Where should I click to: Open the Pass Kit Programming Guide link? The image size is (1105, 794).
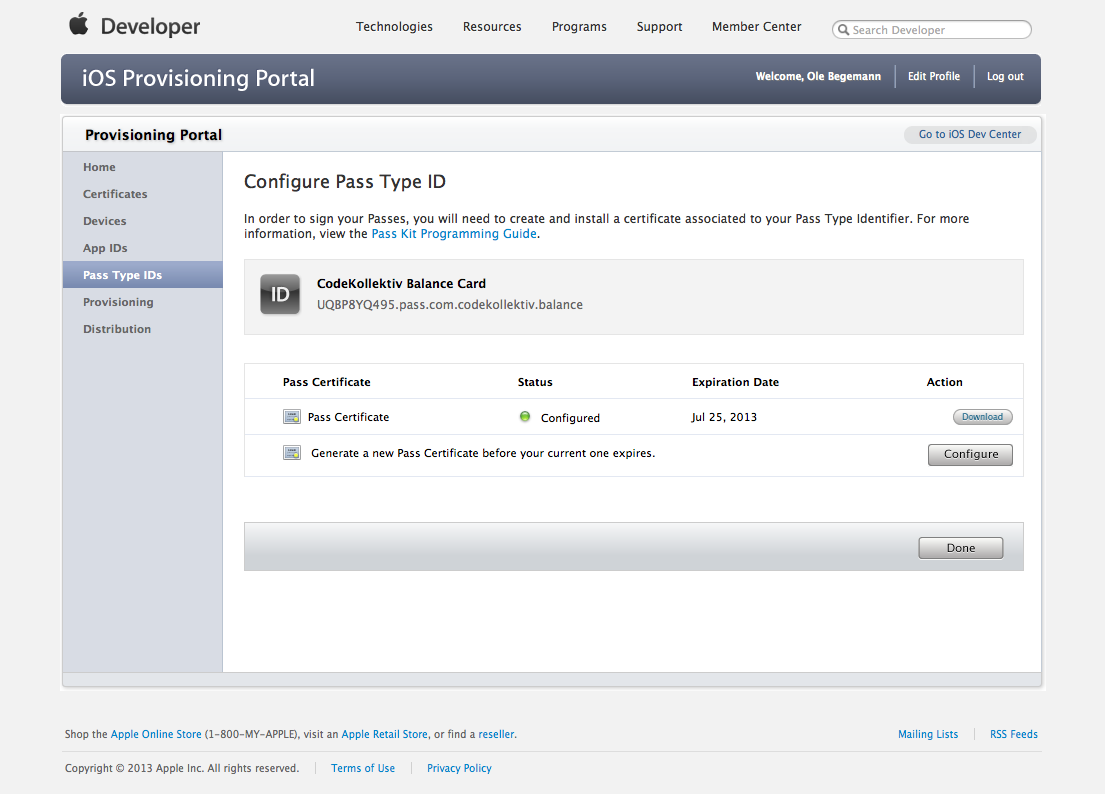pos(454,234)
